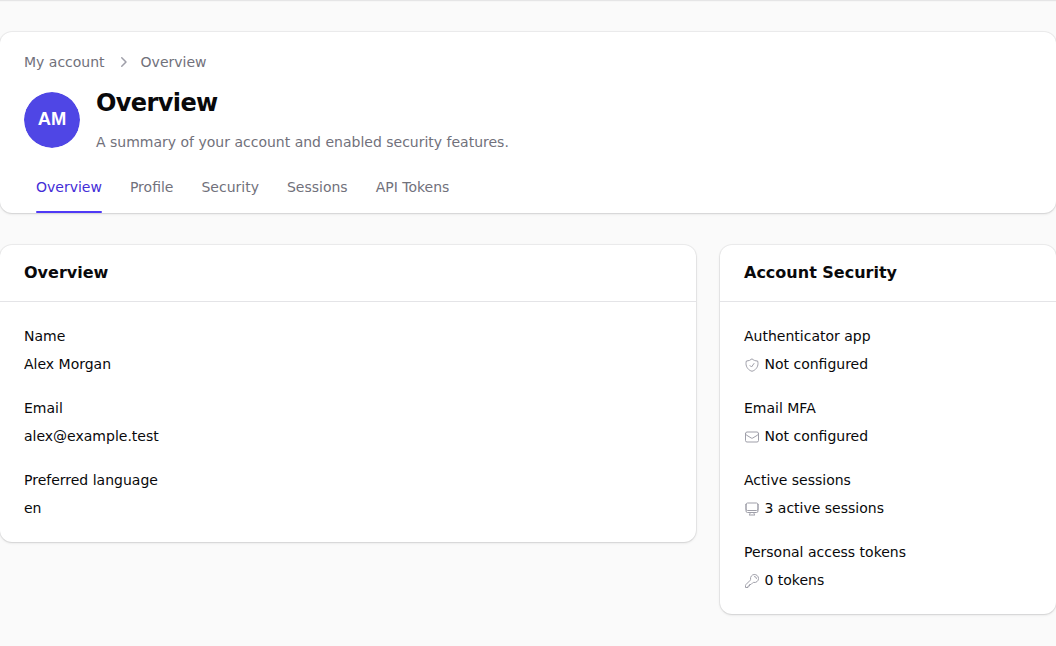Click the Name field label

tap(44, 336)
